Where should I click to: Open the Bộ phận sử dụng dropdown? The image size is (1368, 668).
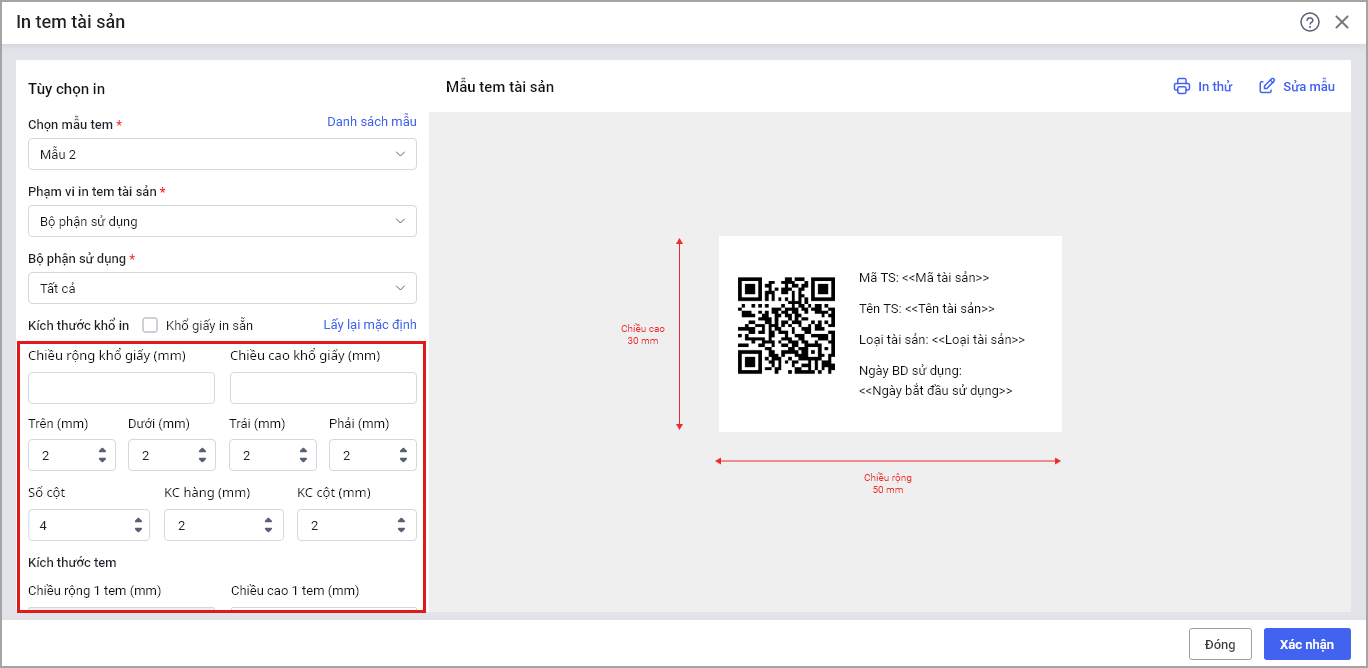(222, 288)
